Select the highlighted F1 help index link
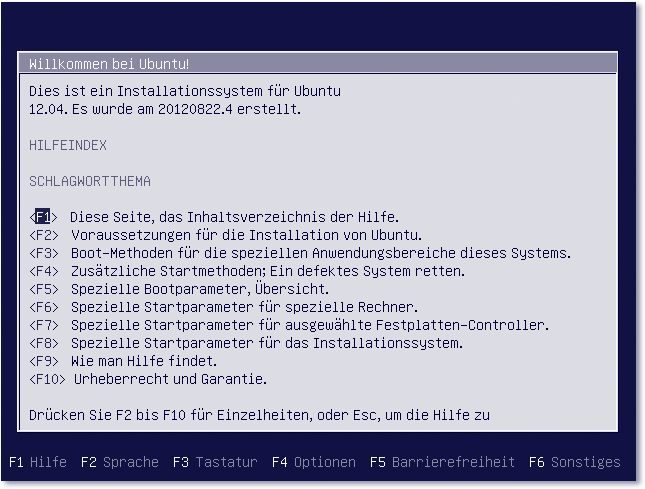Viewport: 645px width, 489px height. click(43, 217)
